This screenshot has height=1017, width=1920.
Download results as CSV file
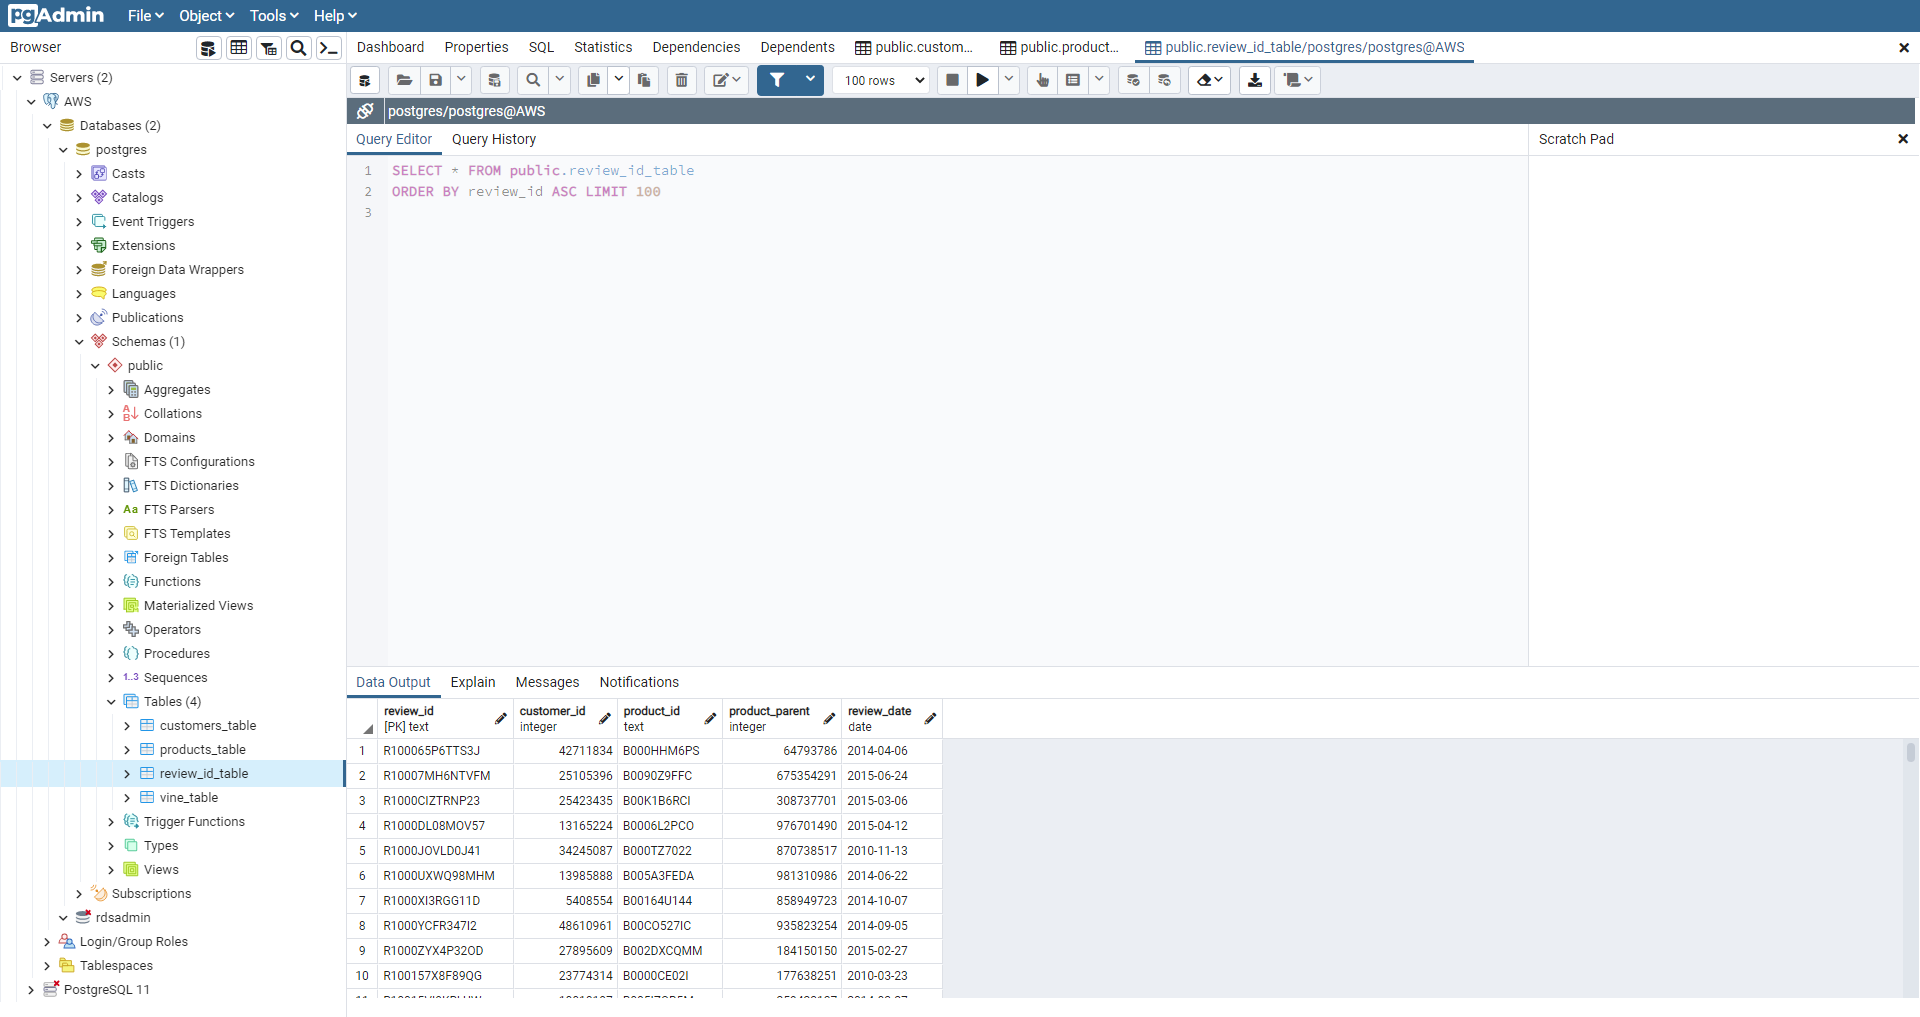tap(1255, 80)
